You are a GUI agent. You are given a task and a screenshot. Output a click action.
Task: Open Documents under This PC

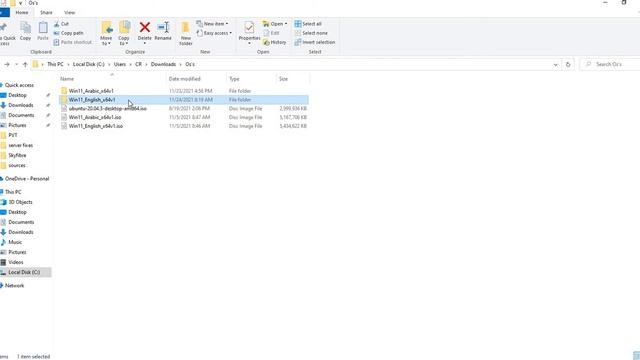[21, 222]
